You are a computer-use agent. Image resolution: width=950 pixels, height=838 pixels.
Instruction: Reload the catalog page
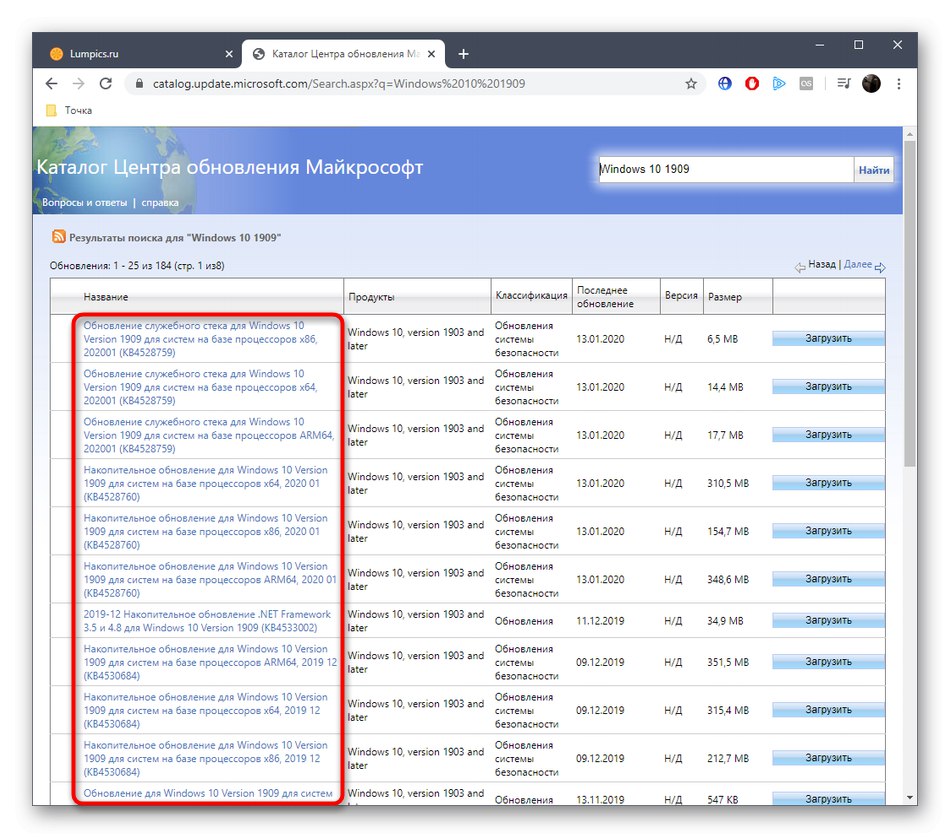pyautogui.click(x=106, y=84)
